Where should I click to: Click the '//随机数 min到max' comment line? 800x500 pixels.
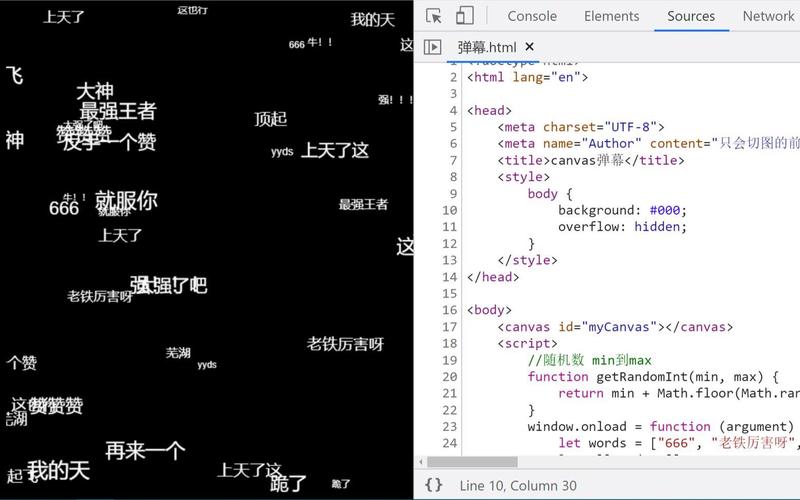pos(589,360)
